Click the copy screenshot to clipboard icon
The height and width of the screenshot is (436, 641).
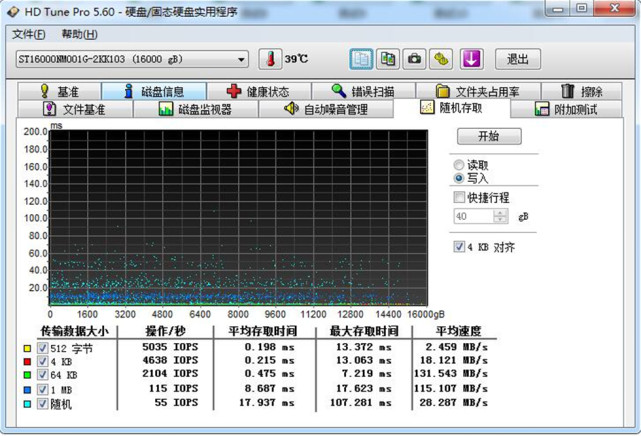point(387,59)
